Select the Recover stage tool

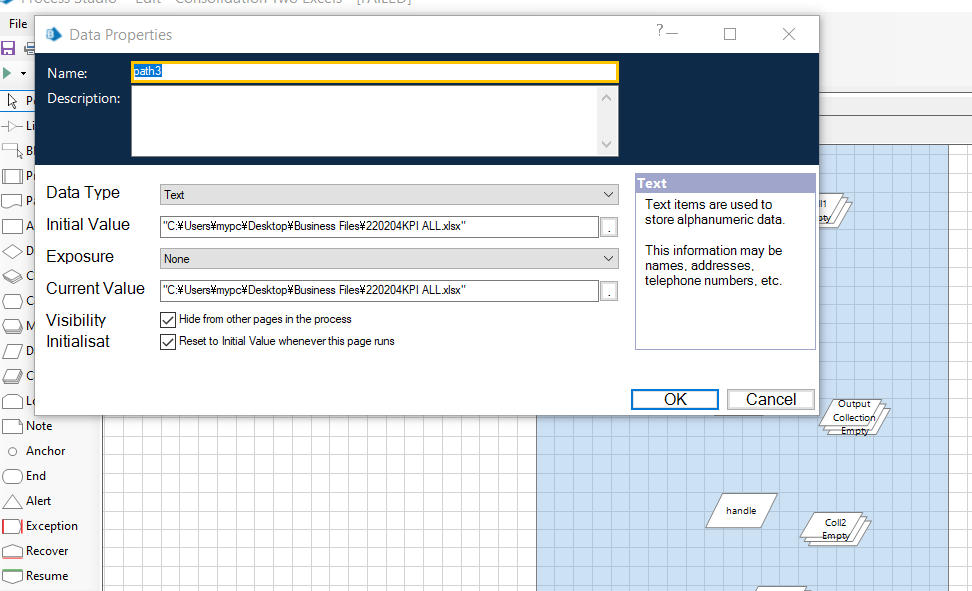tap(46, 551)
